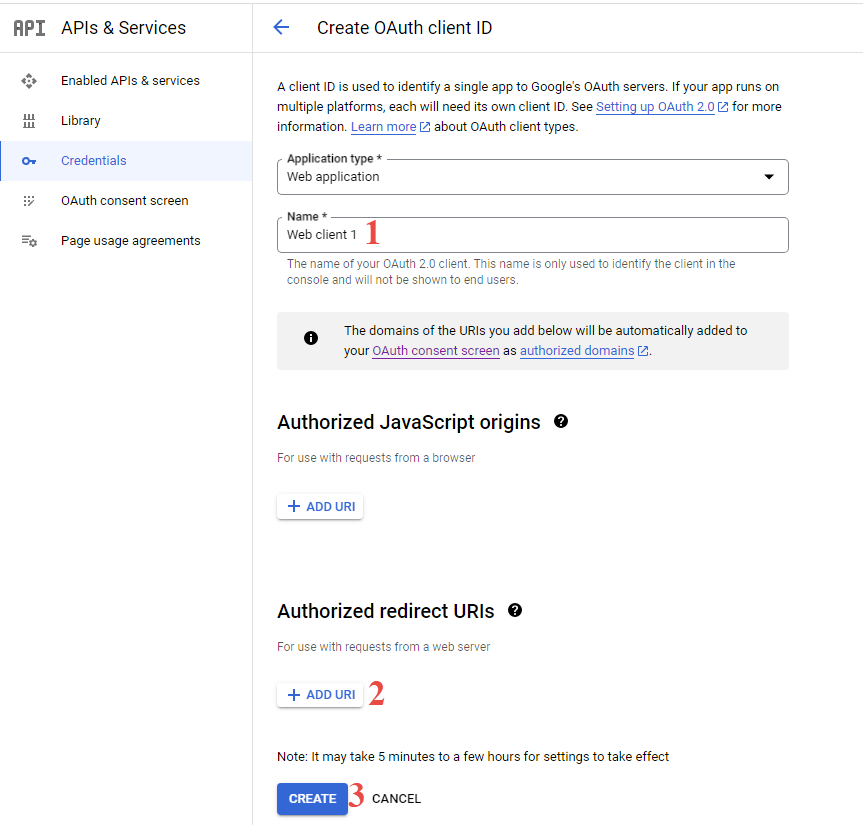
Task: Click external-link icon beside Setting up OAuth 2.0
Action: tap(723, 107)
